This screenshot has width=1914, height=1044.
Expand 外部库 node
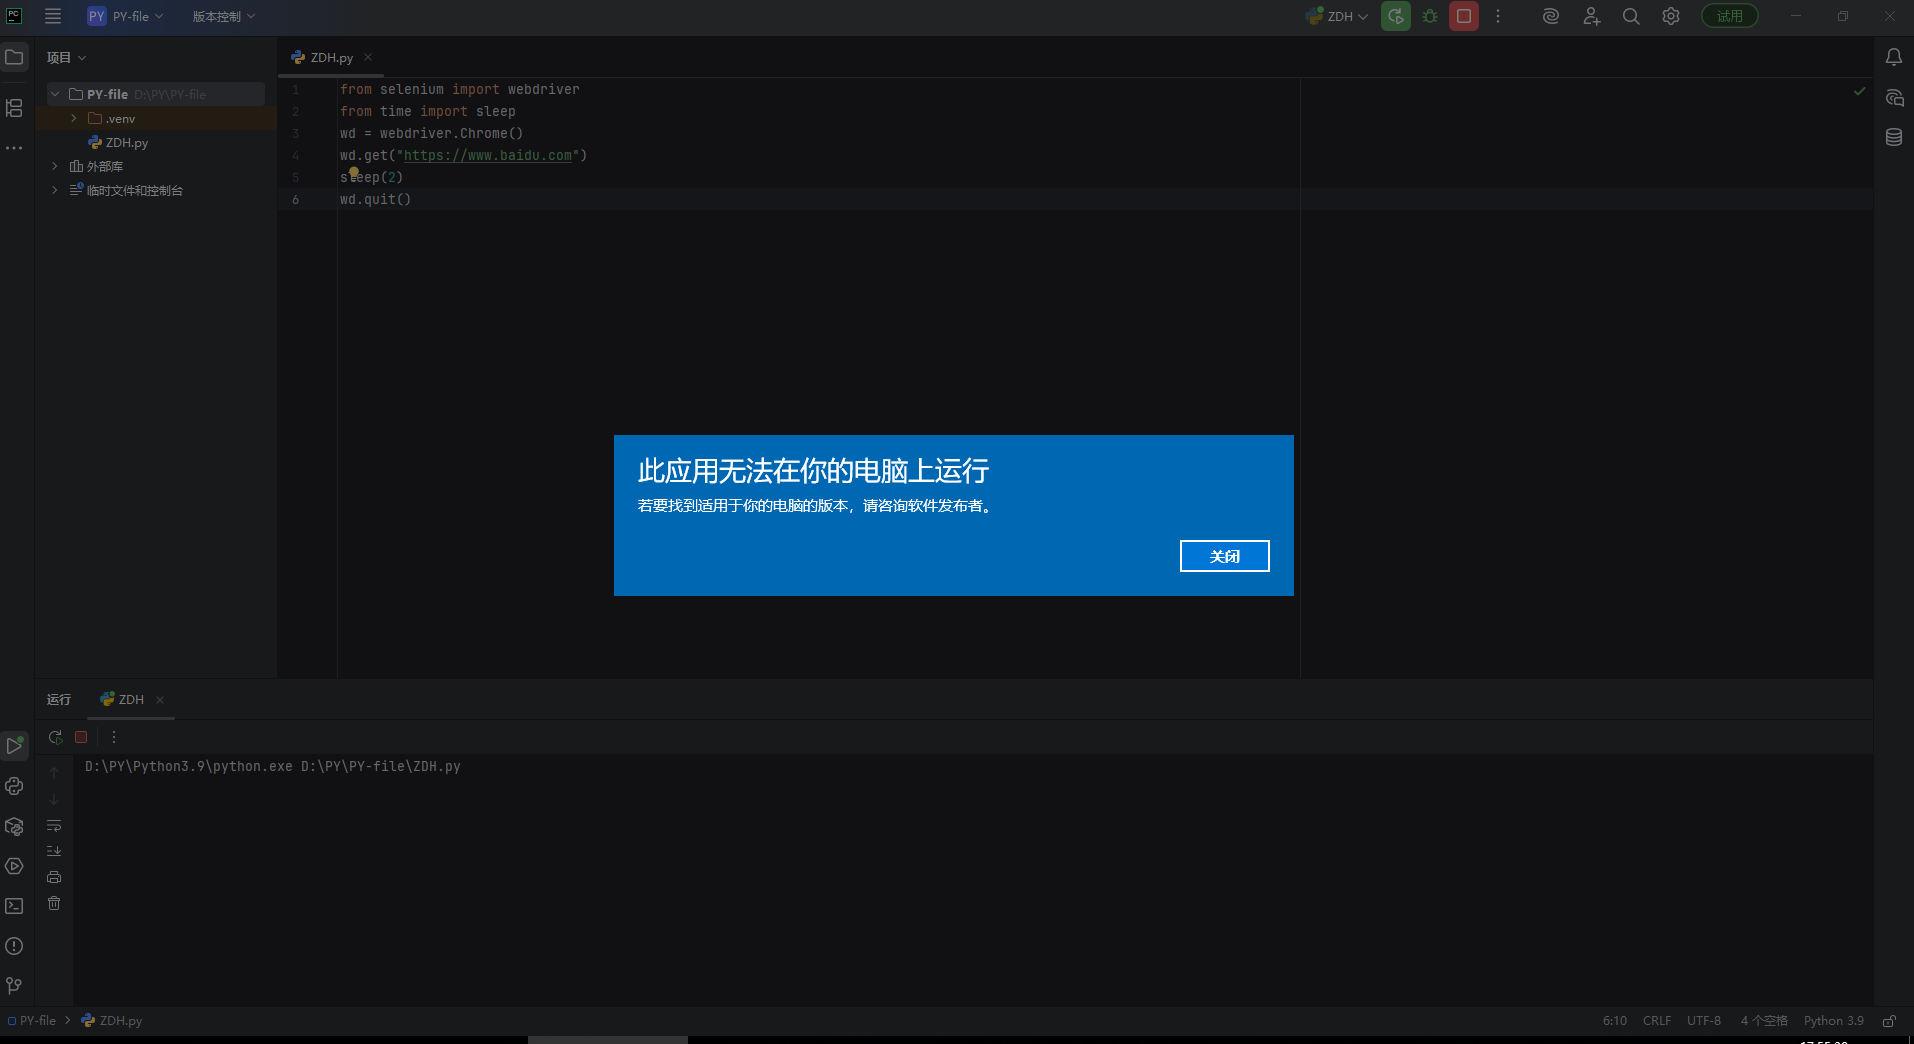[x=55, y=166]
